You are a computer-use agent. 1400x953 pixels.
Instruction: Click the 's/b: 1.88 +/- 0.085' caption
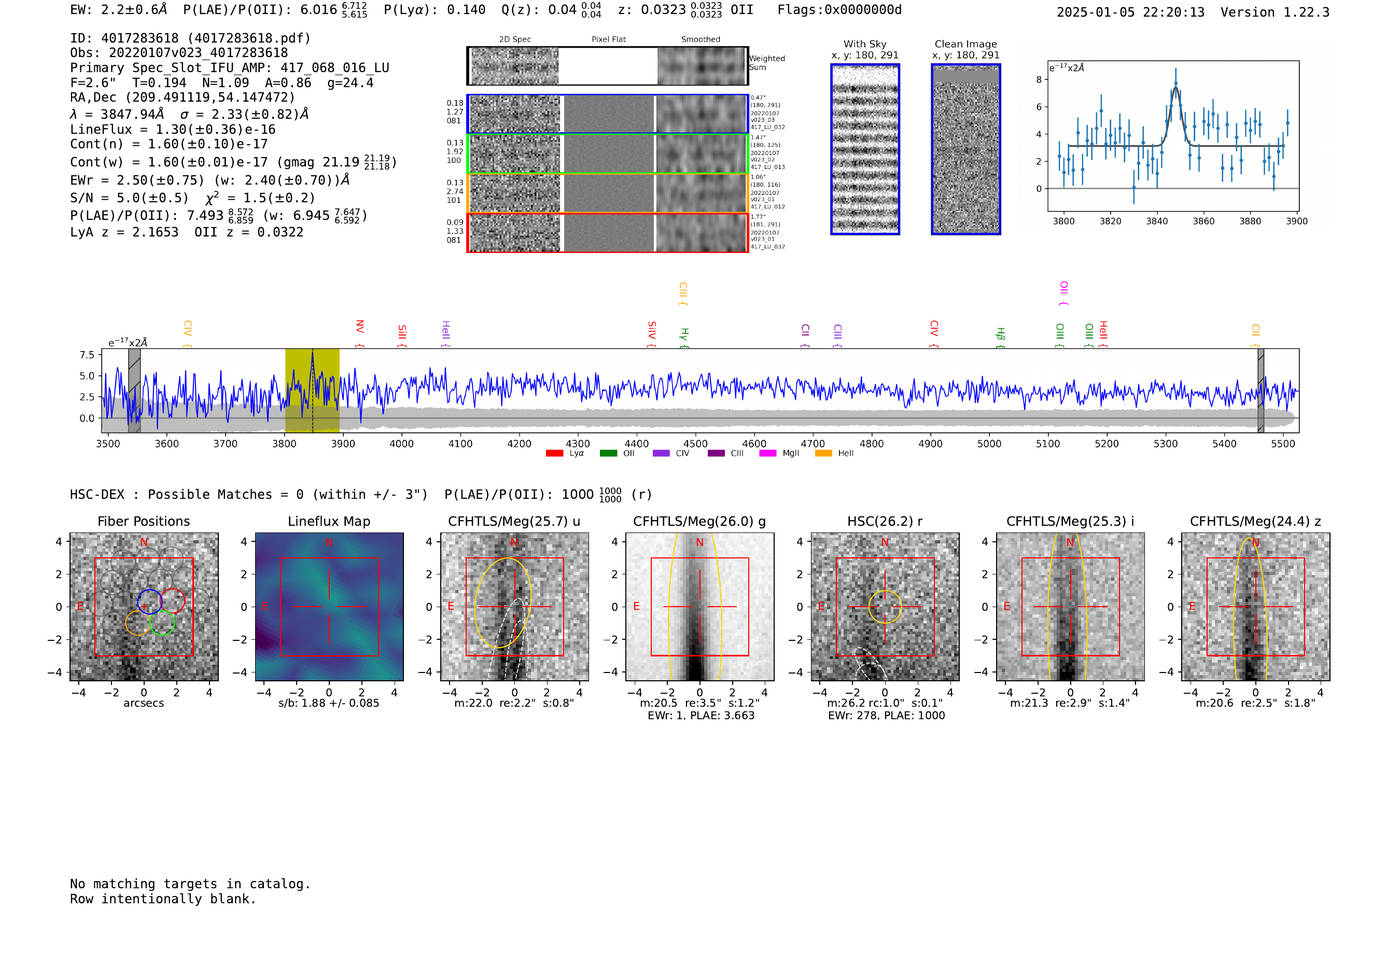point(329,703)
